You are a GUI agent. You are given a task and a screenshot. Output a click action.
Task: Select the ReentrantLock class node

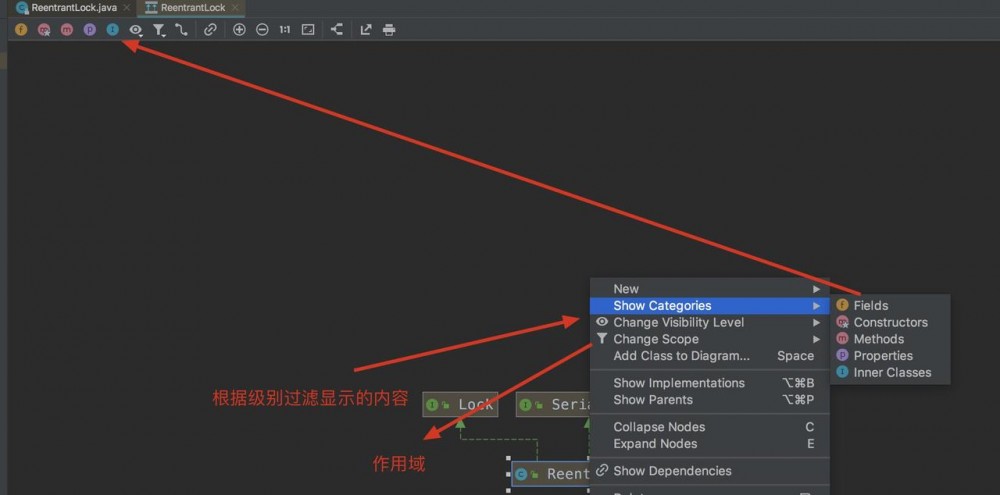click(551, 474)
